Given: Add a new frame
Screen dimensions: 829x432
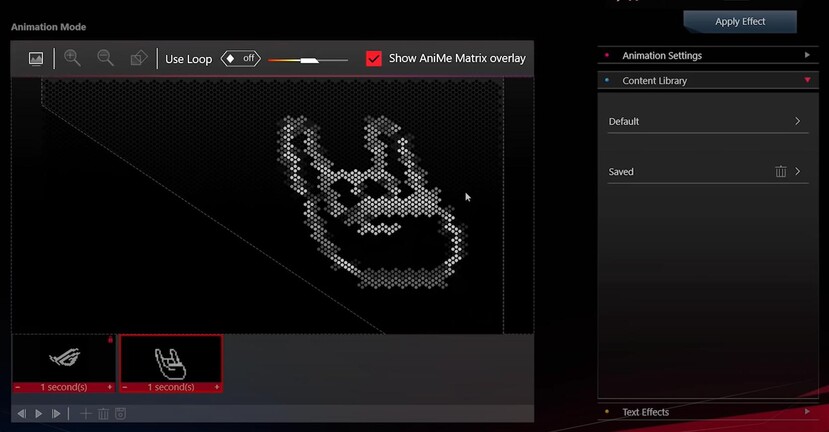Looking at the screenshot, I should pyautogui.click(x=86, y=413).
